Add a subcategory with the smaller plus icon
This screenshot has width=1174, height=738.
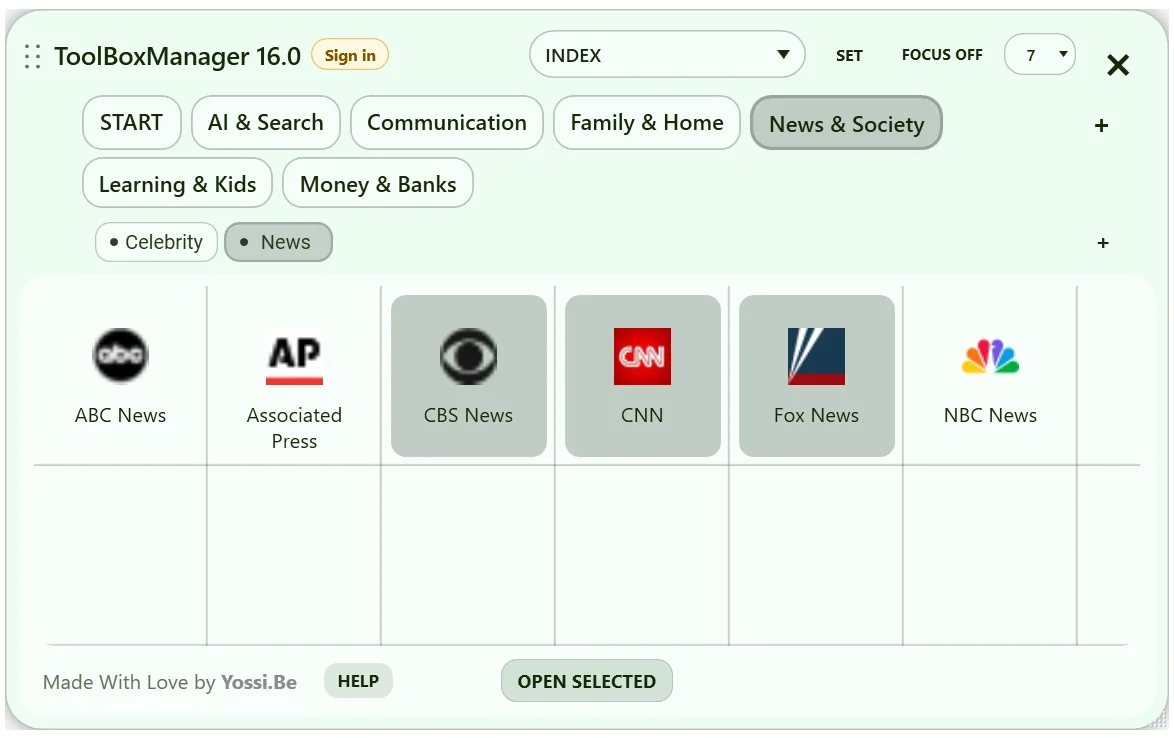1103,243
